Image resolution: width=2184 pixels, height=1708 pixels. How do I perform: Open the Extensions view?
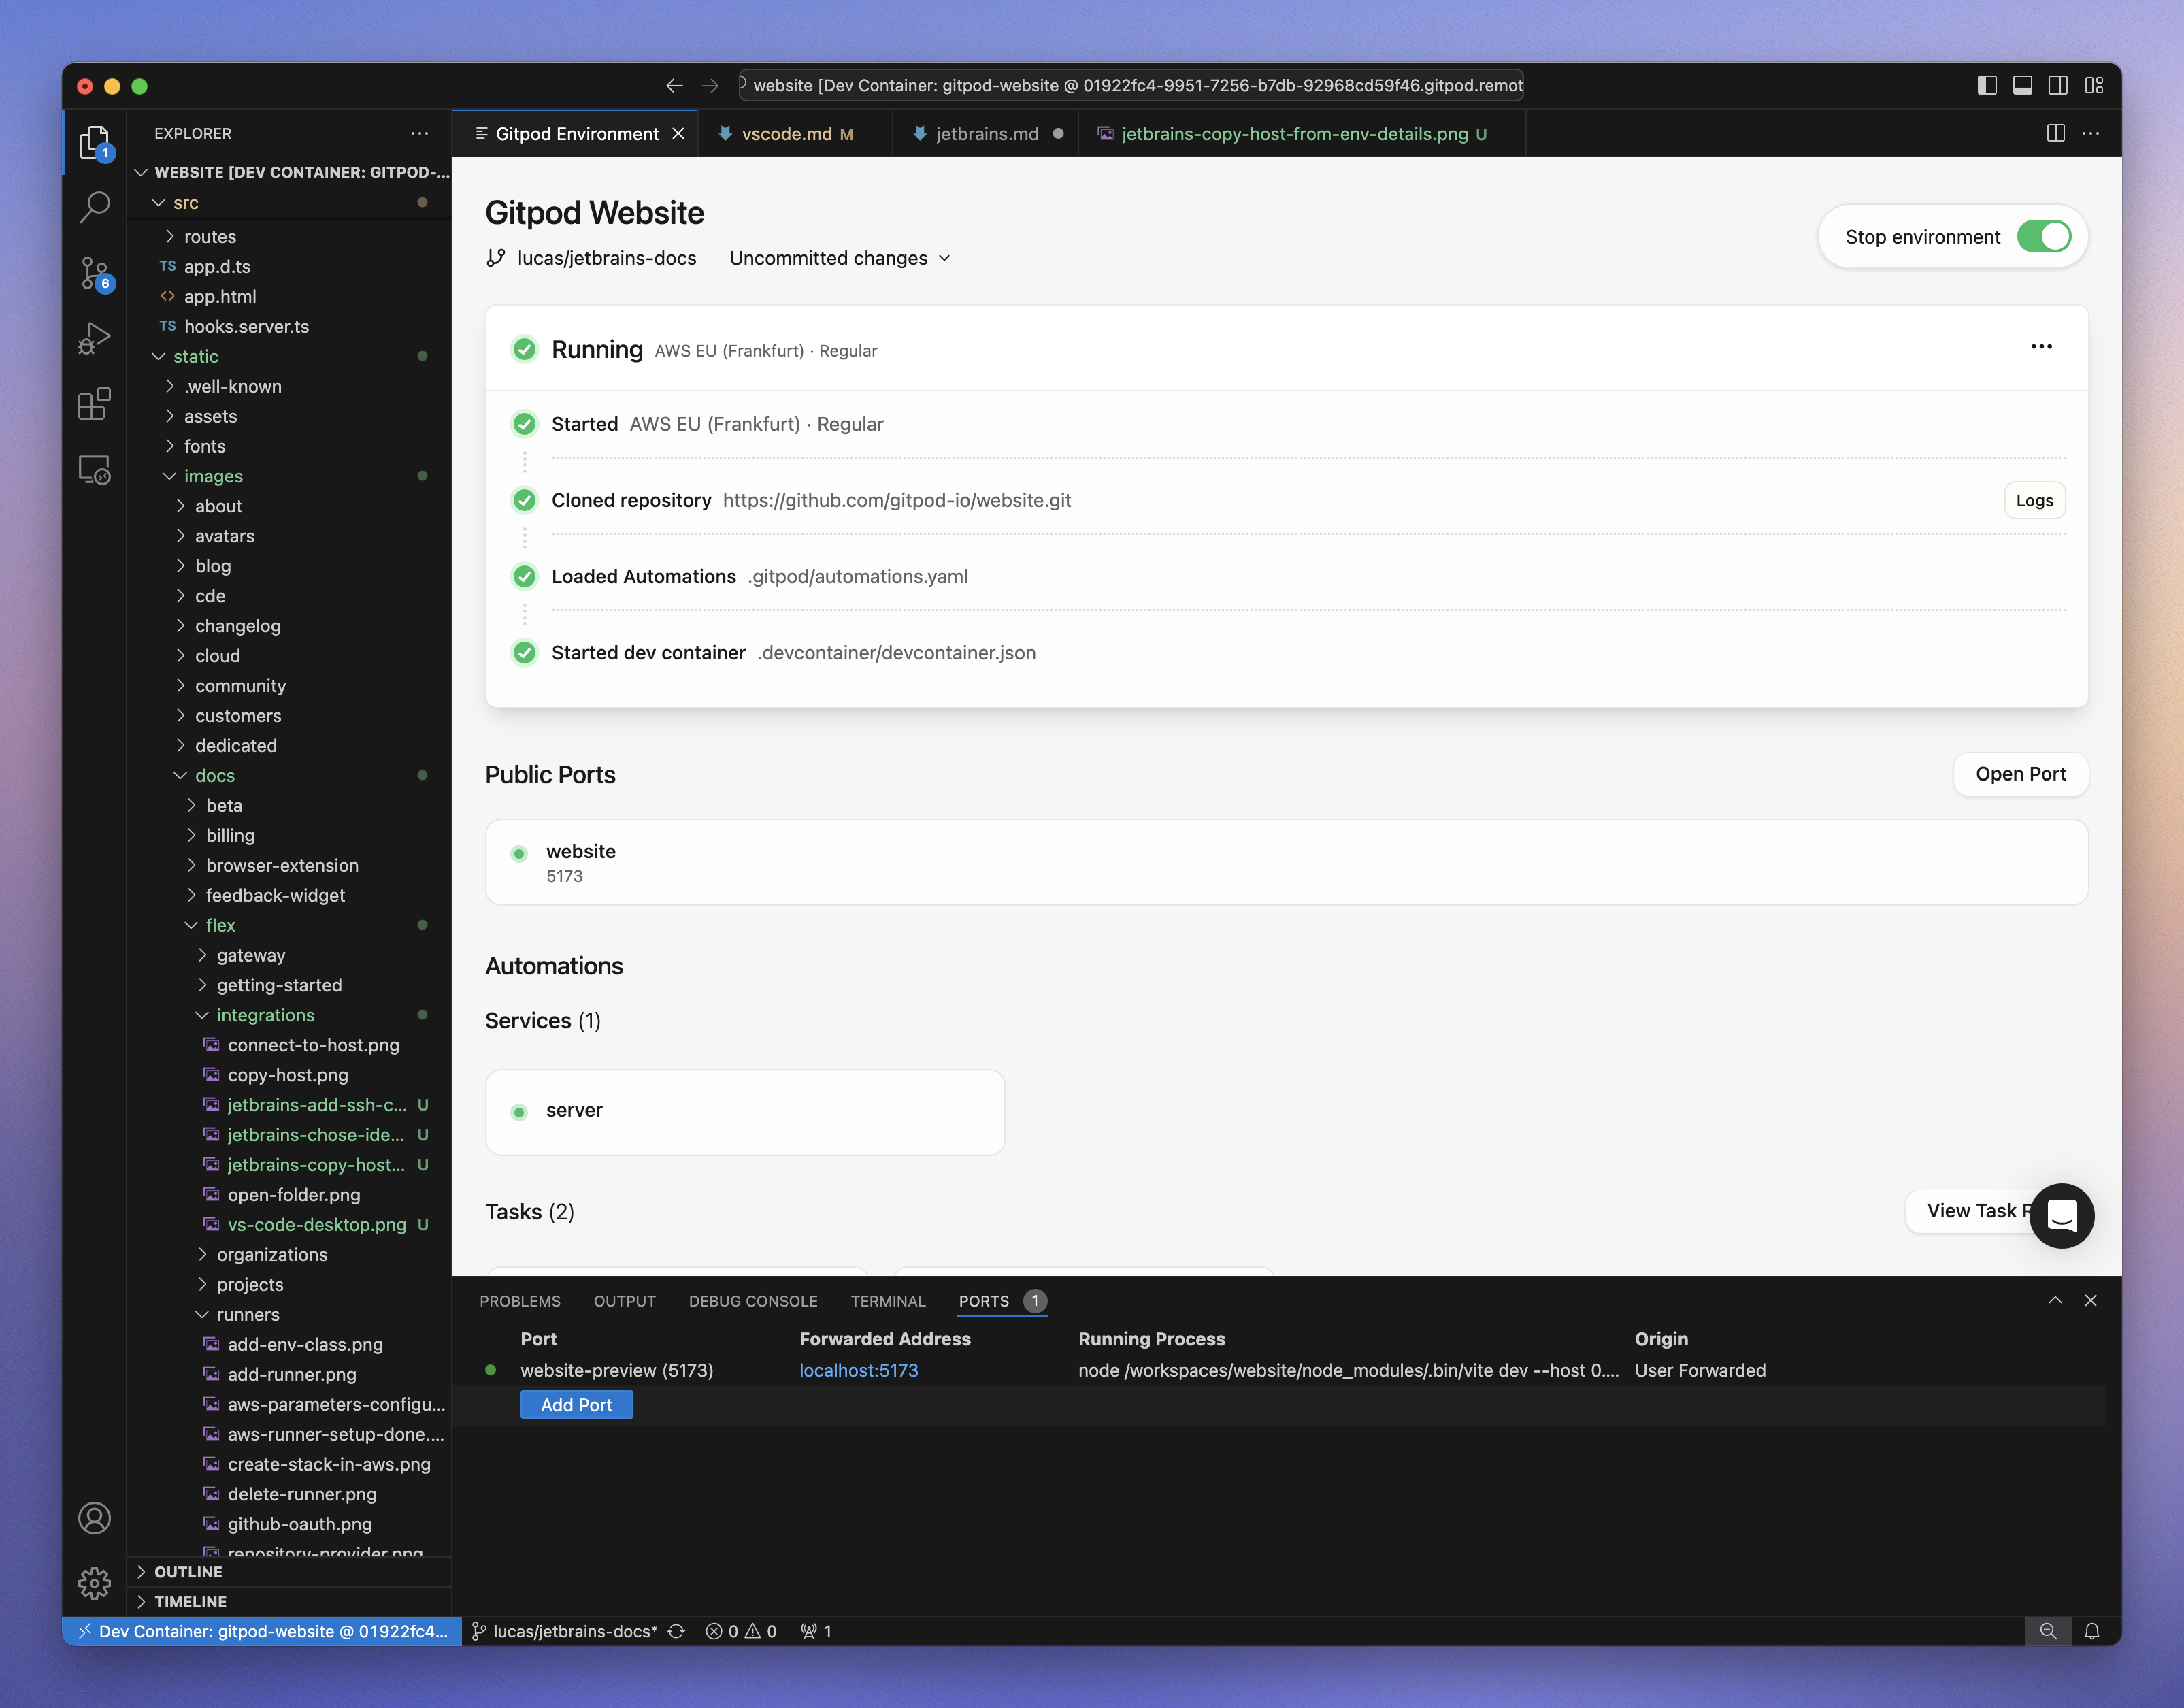94,404
